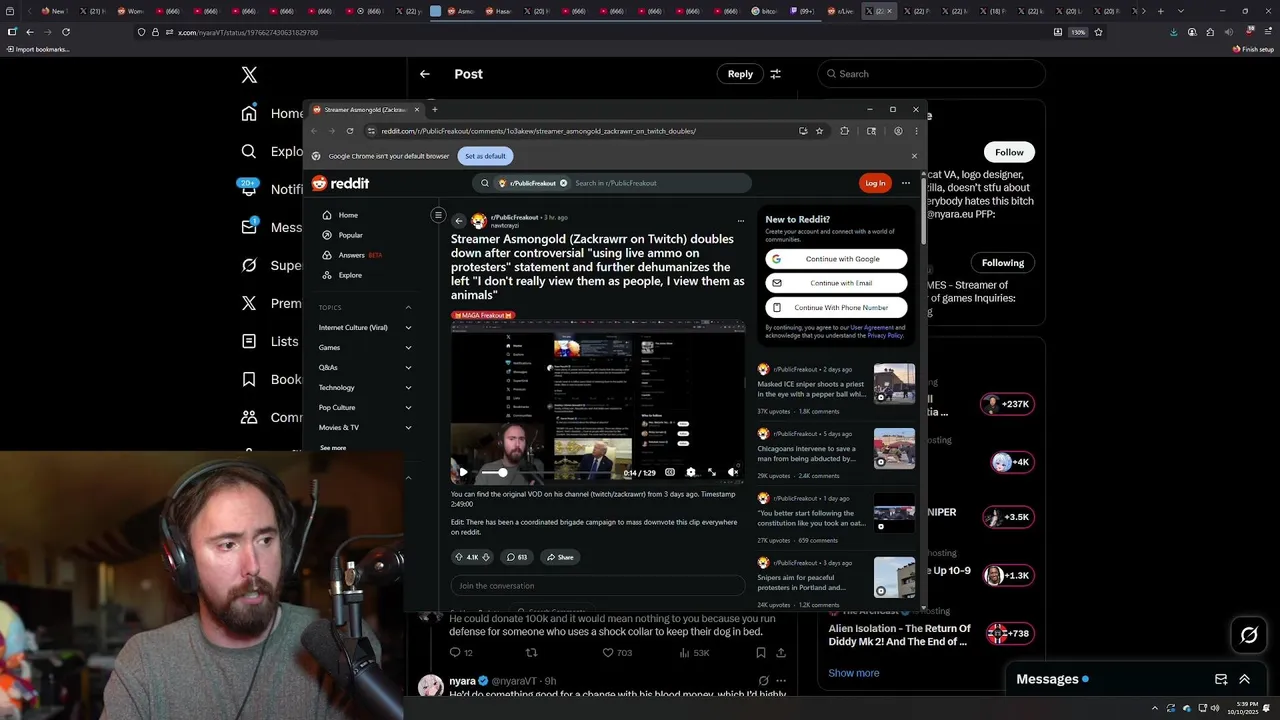Expand the Technology topic
Viewport: 1280px width, 720px height.
(x=408, y=387)
